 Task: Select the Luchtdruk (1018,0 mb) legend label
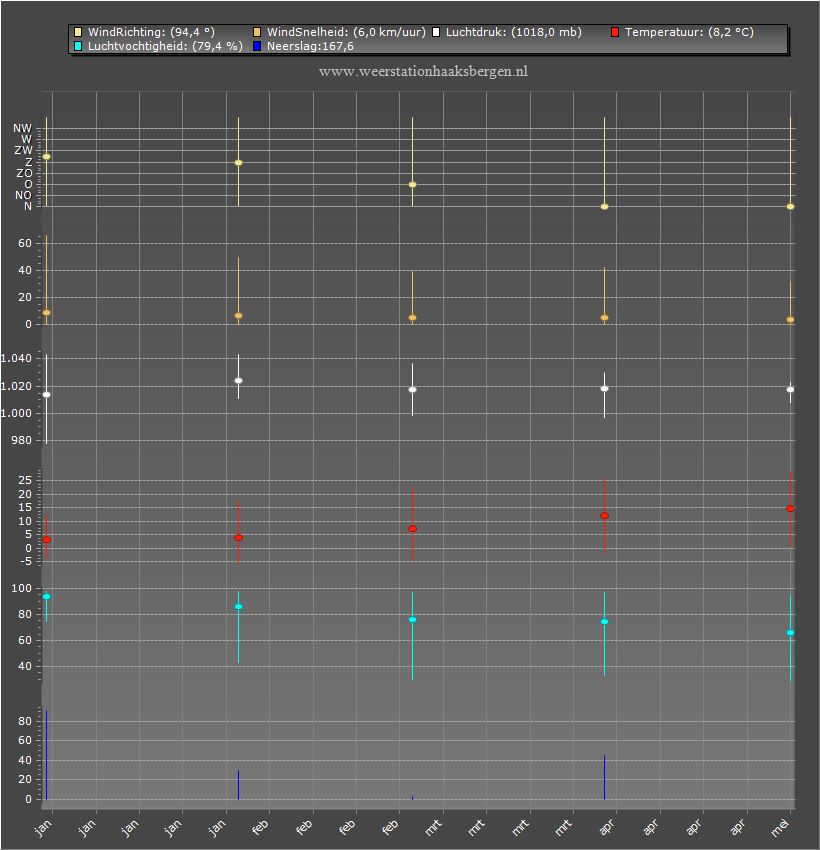click(513, 33)
